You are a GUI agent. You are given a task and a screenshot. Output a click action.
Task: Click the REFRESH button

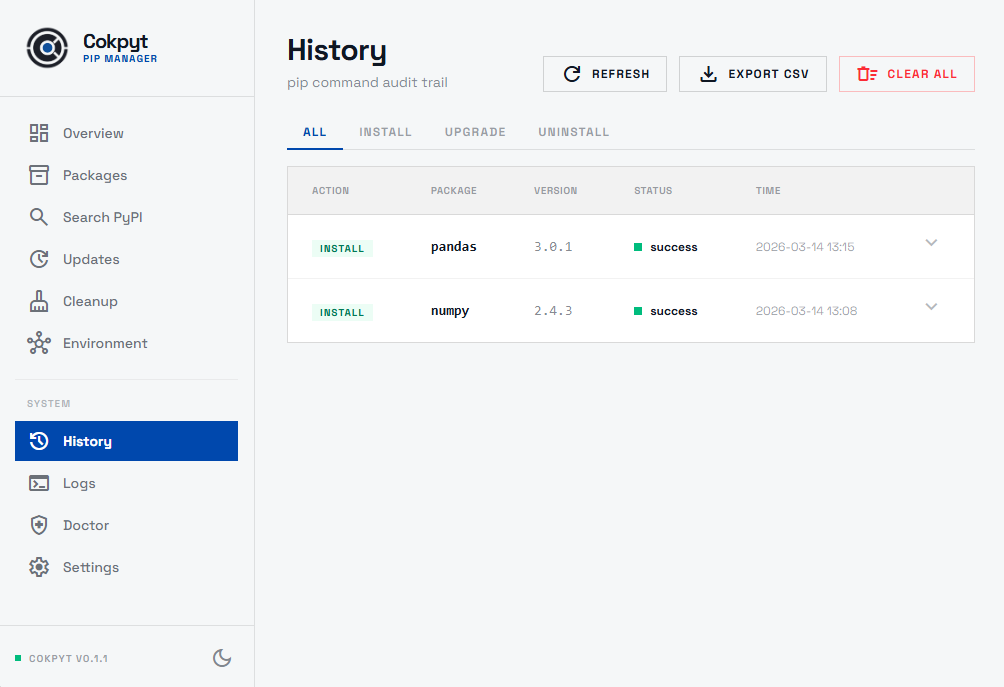pyautogui.click(x=604, y=73)
